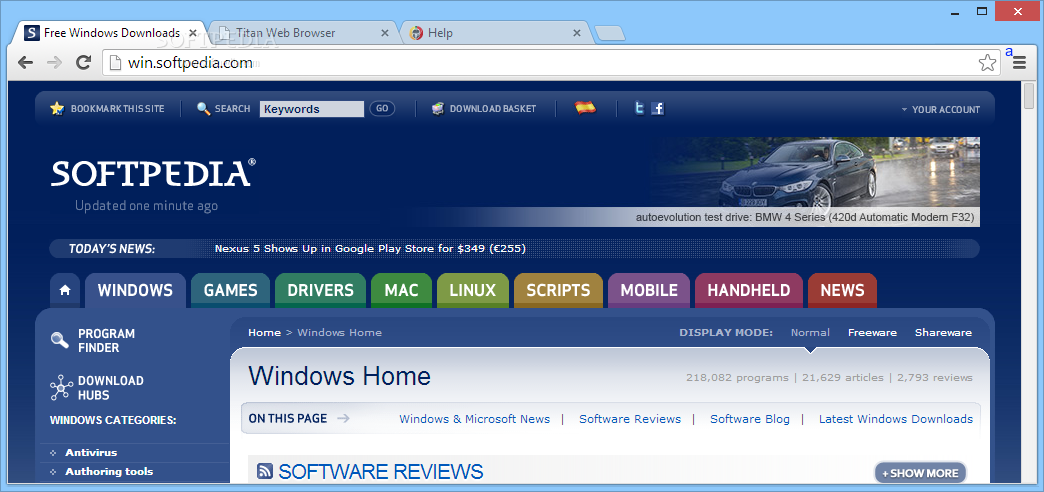Open the Nexus 5 news headline
This screenshot has width=1044, height=492.
click(x=370, y=249)
